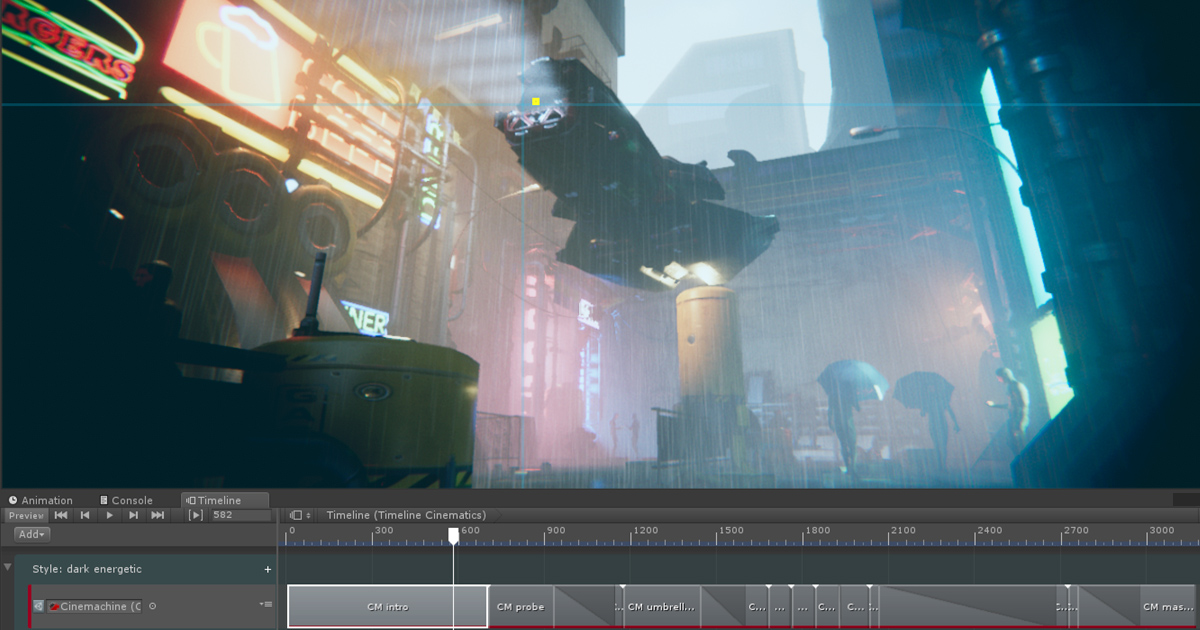Jump to the first frame of the timeline
The image size is (1200, 630).
click(61, 515)
